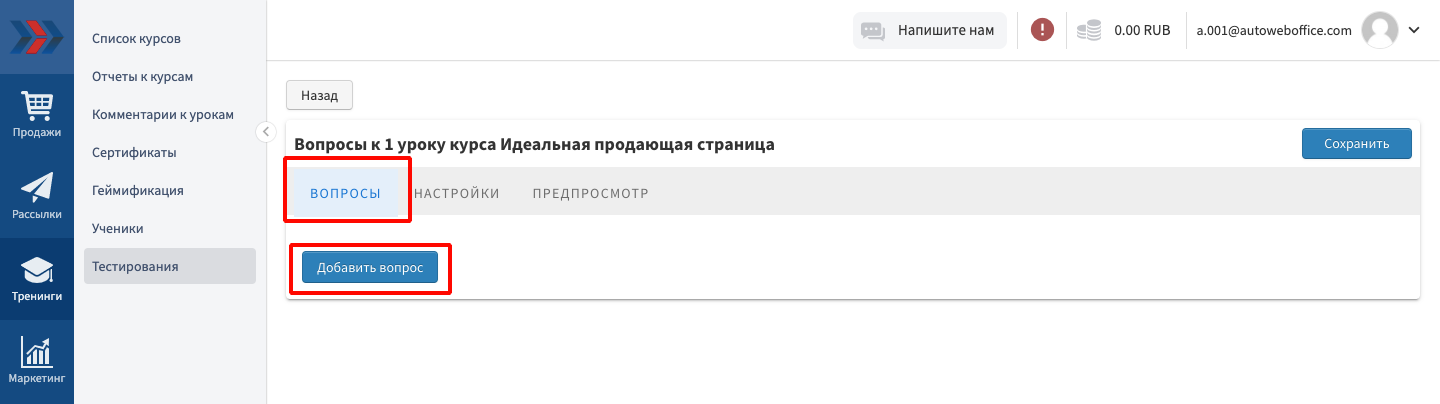
Task: Collapse the sidebar with chevron toggle
Action: [265, 131]
